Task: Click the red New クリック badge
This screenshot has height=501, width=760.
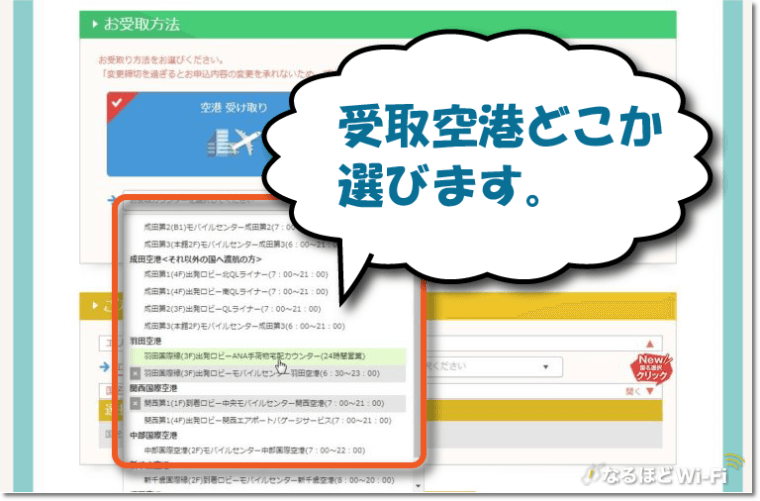Action: (651, 369)
